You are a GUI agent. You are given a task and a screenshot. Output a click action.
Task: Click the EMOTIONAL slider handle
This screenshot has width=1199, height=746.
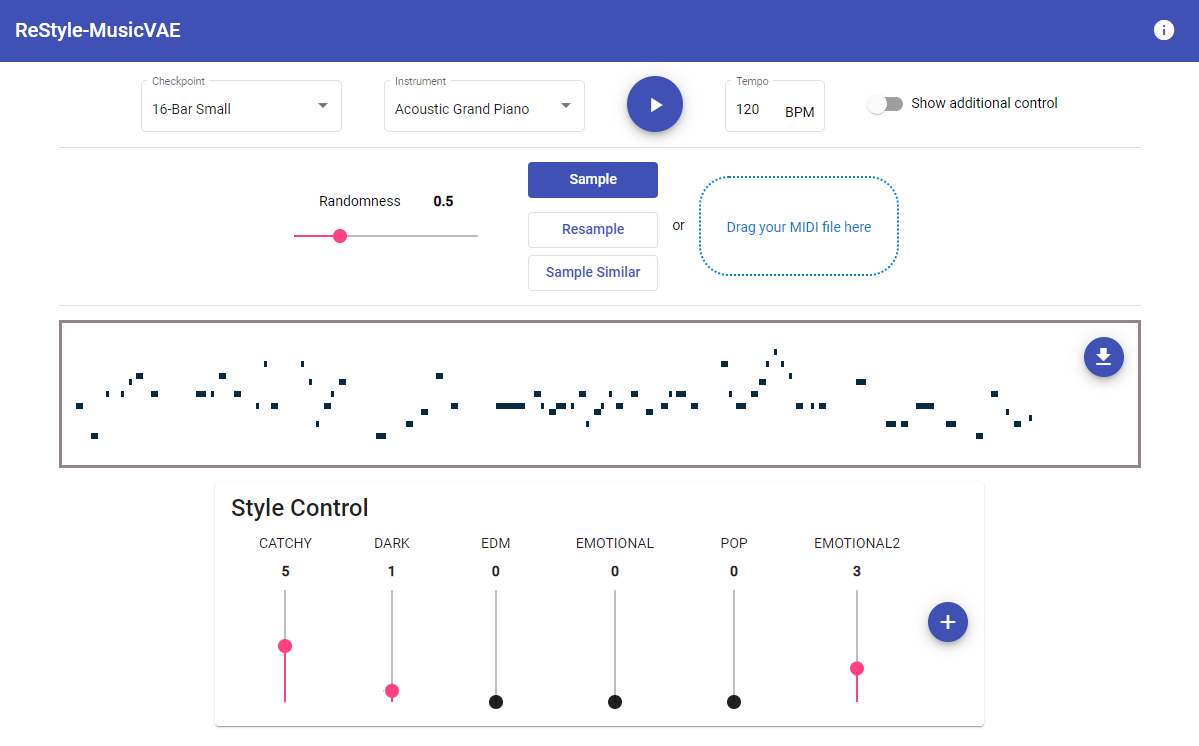(615, 702)
